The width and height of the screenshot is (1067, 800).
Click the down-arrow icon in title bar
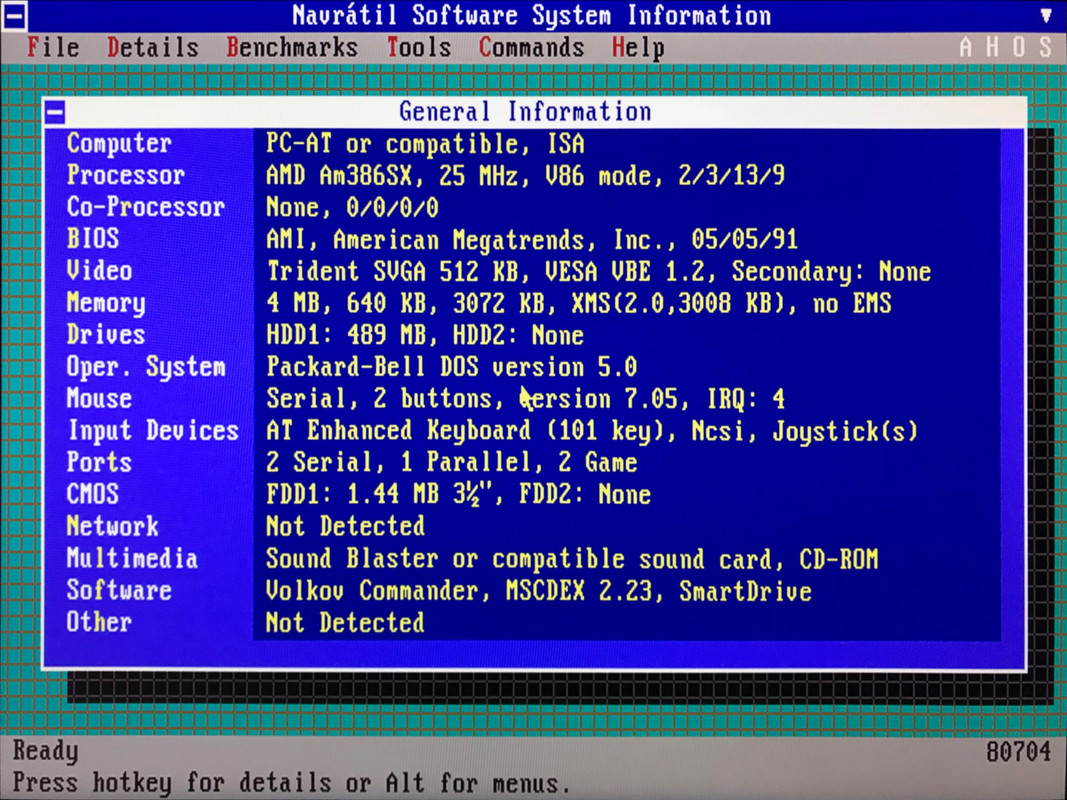[x=1047, y=16]
